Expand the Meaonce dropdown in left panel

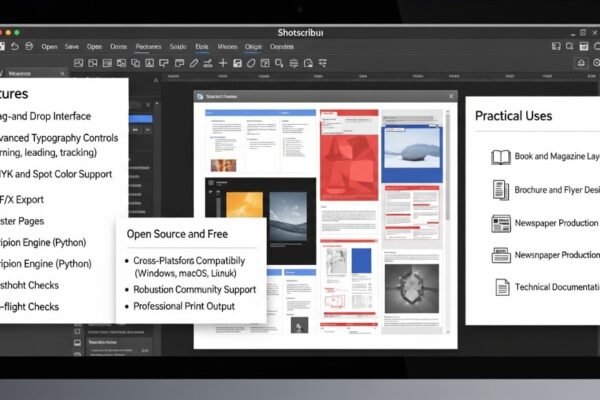(36, 73)
